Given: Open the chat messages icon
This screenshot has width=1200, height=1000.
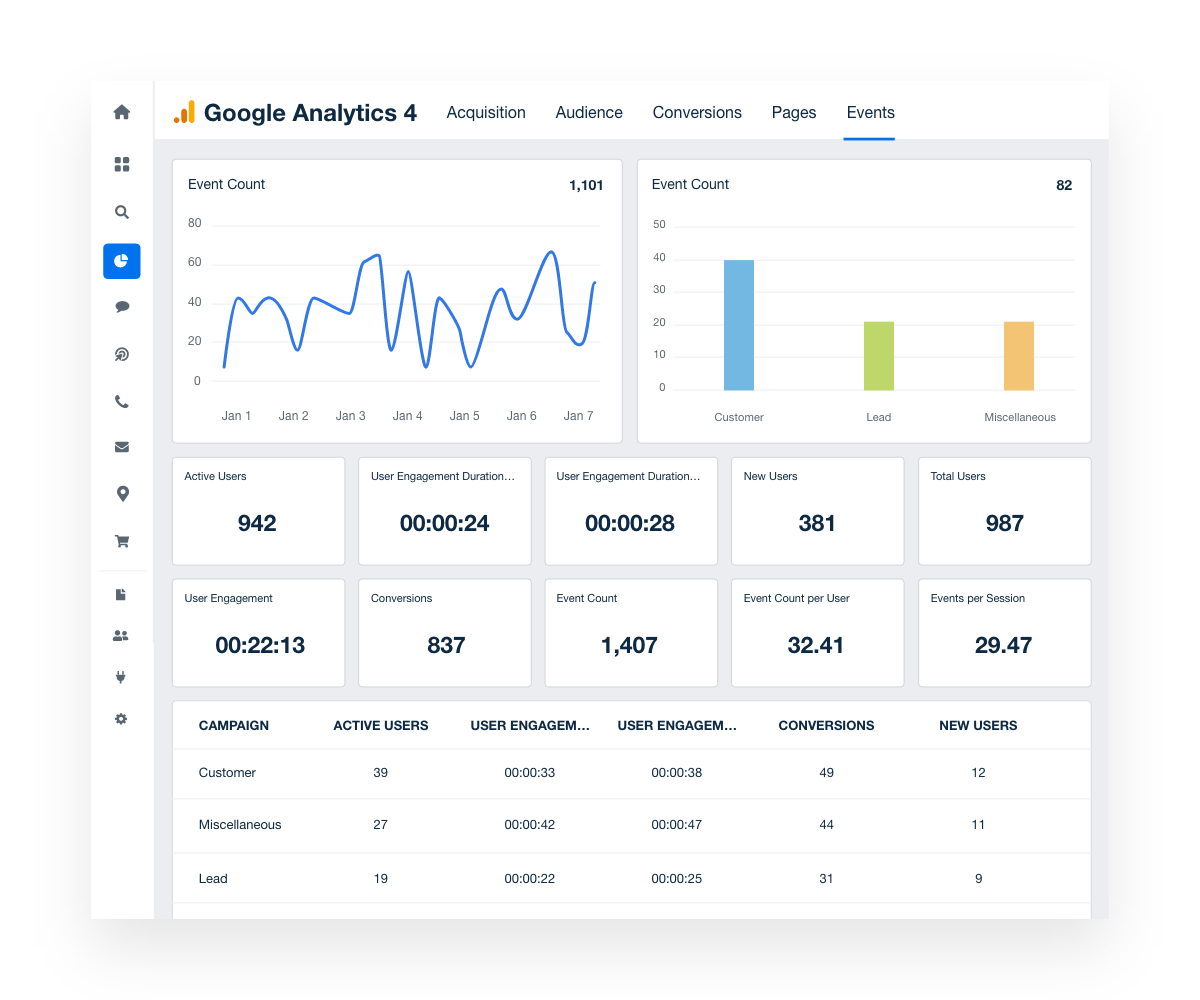Looking at the screenshot, I should tap(121, 306).
